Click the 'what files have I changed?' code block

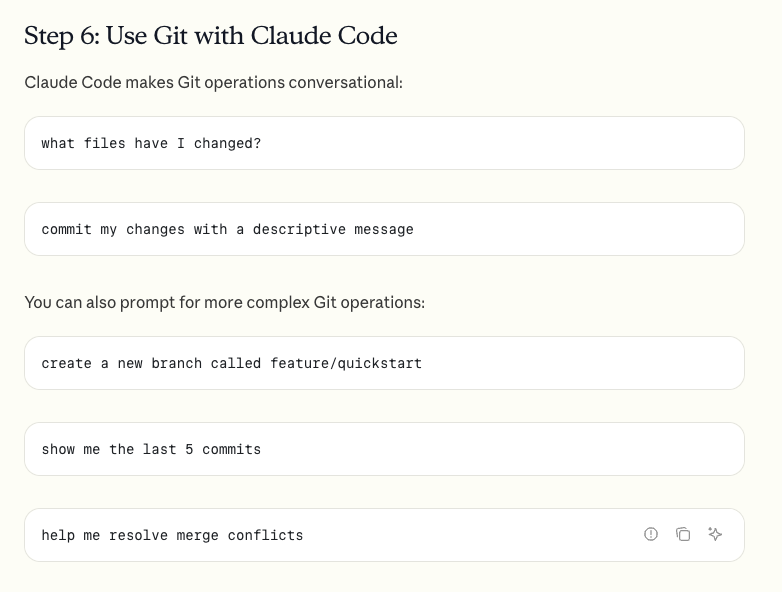pyautogui.click(x=384, y=143)
